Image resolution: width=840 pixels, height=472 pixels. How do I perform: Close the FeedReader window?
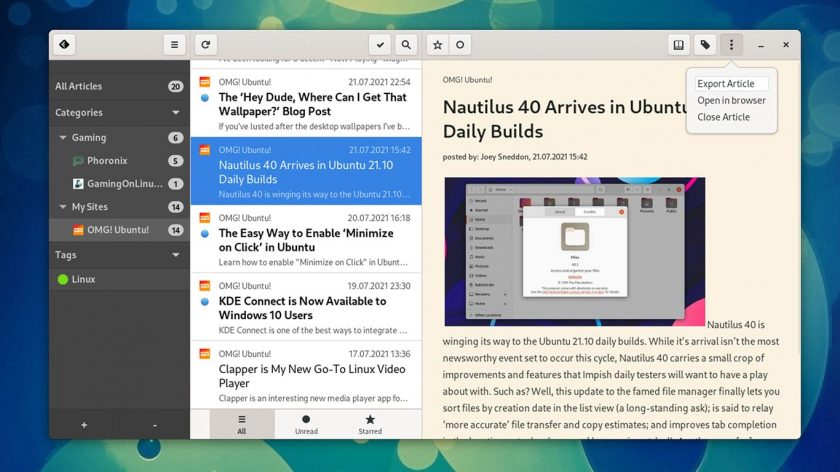(786, 45)
